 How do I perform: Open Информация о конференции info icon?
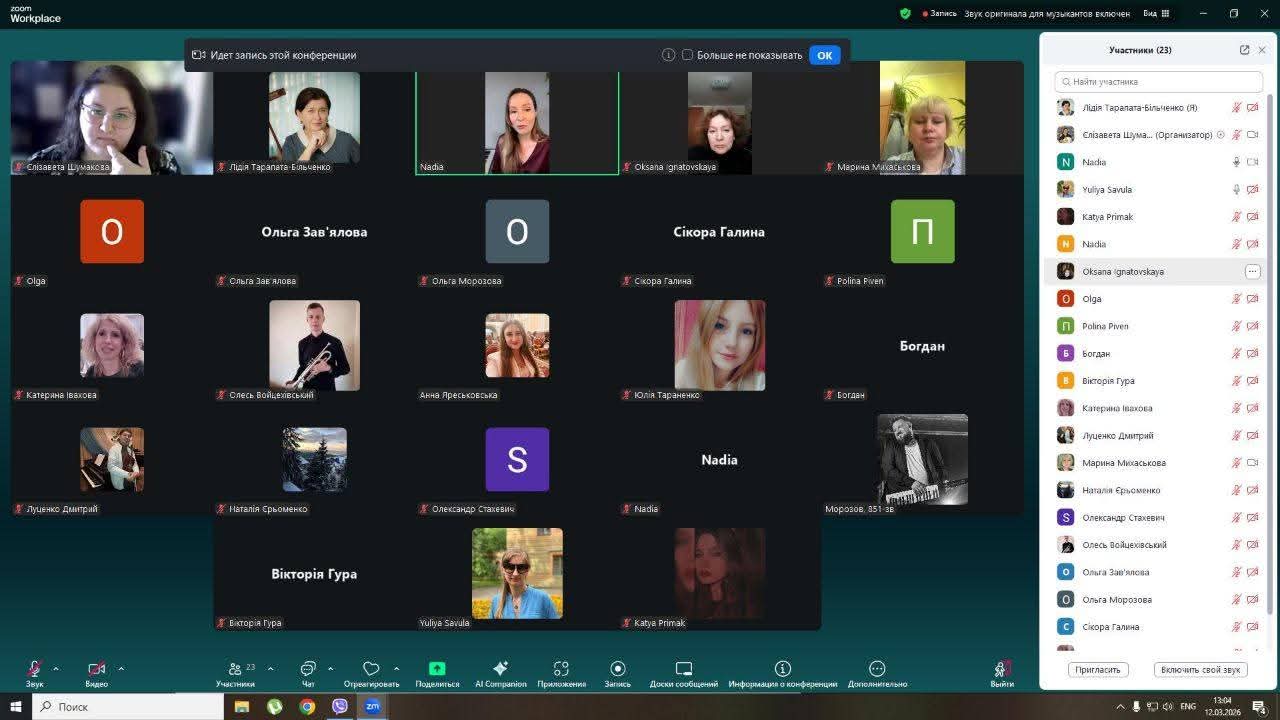pos(782,669)
